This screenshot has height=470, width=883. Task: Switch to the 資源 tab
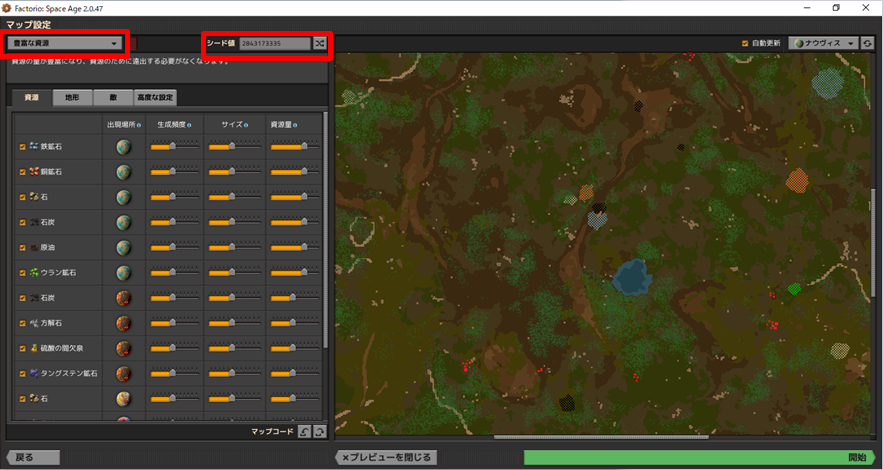click(32, 97)
